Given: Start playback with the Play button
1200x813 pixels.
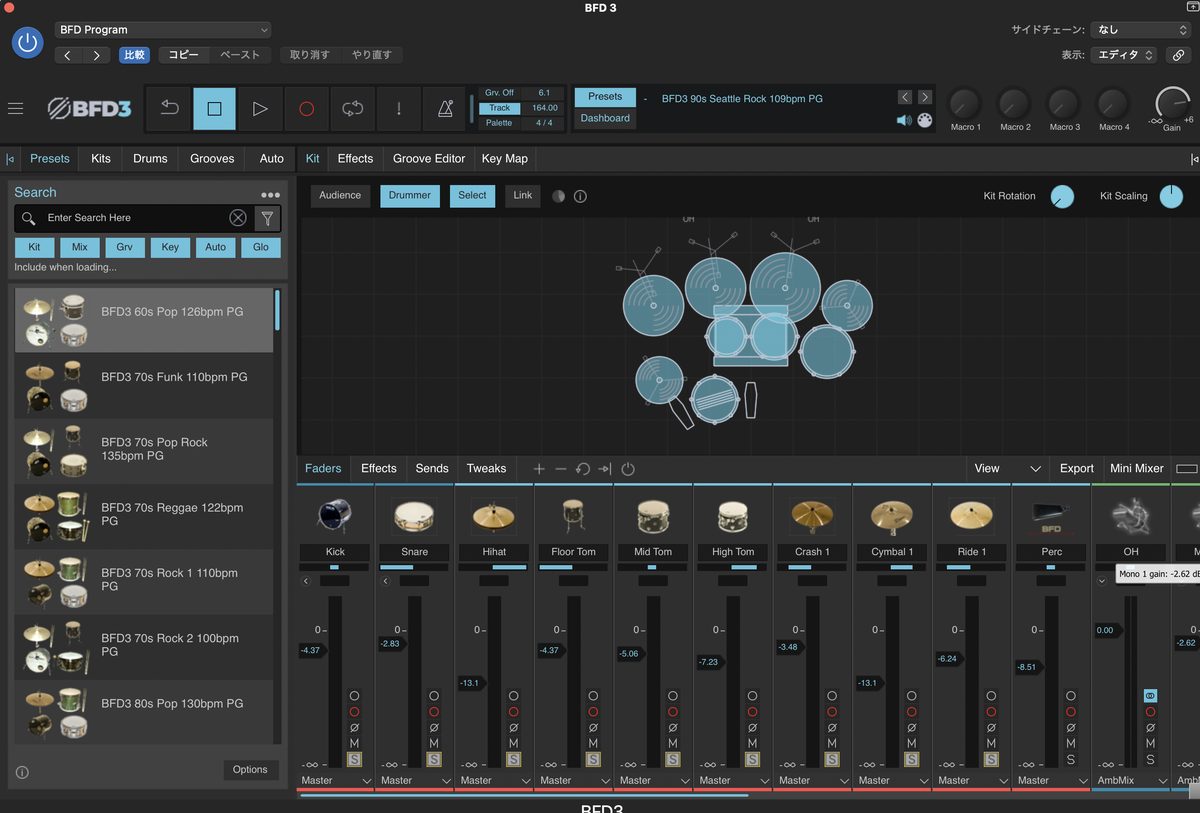Looking at the screenshot, I should click(x=260, y=108).
